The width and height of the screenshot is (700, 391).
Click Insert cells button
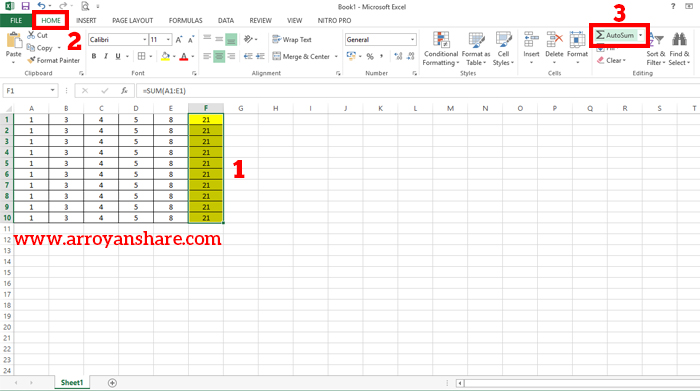531,49
